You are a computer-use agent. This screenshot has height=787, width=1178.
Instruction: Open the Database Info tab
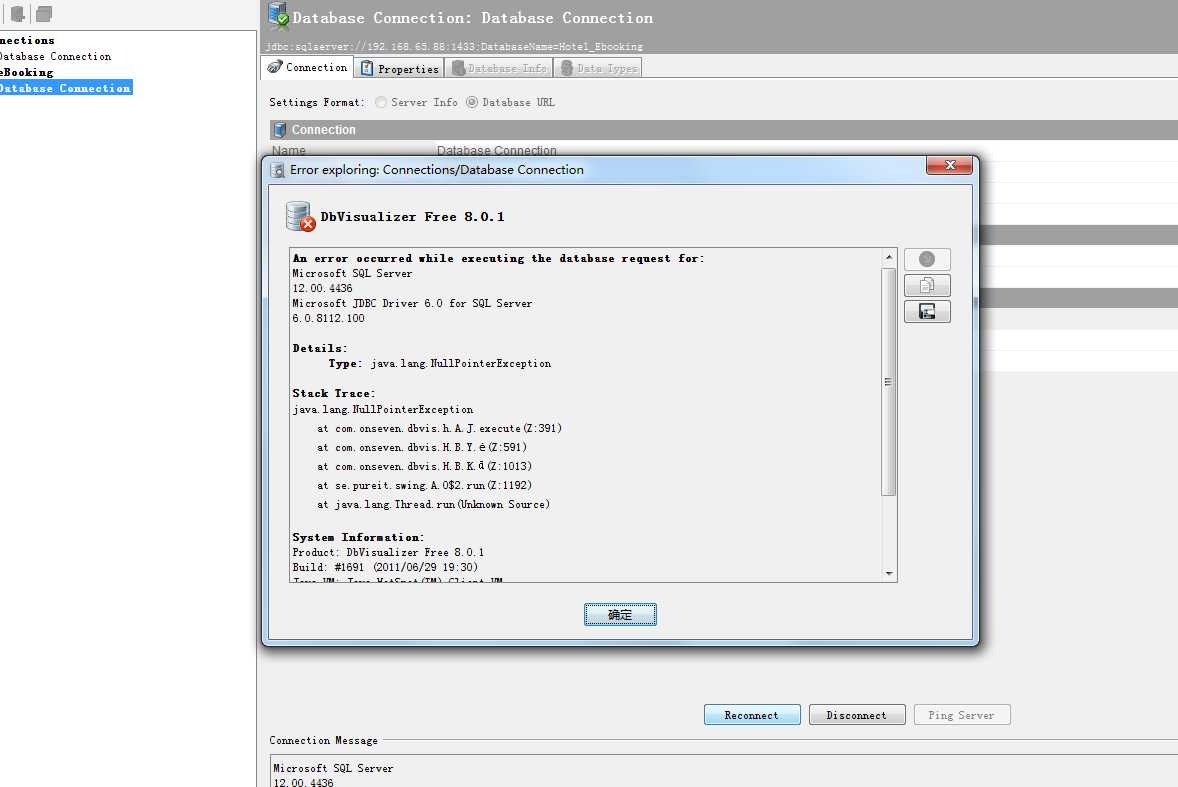coord(500,68)
